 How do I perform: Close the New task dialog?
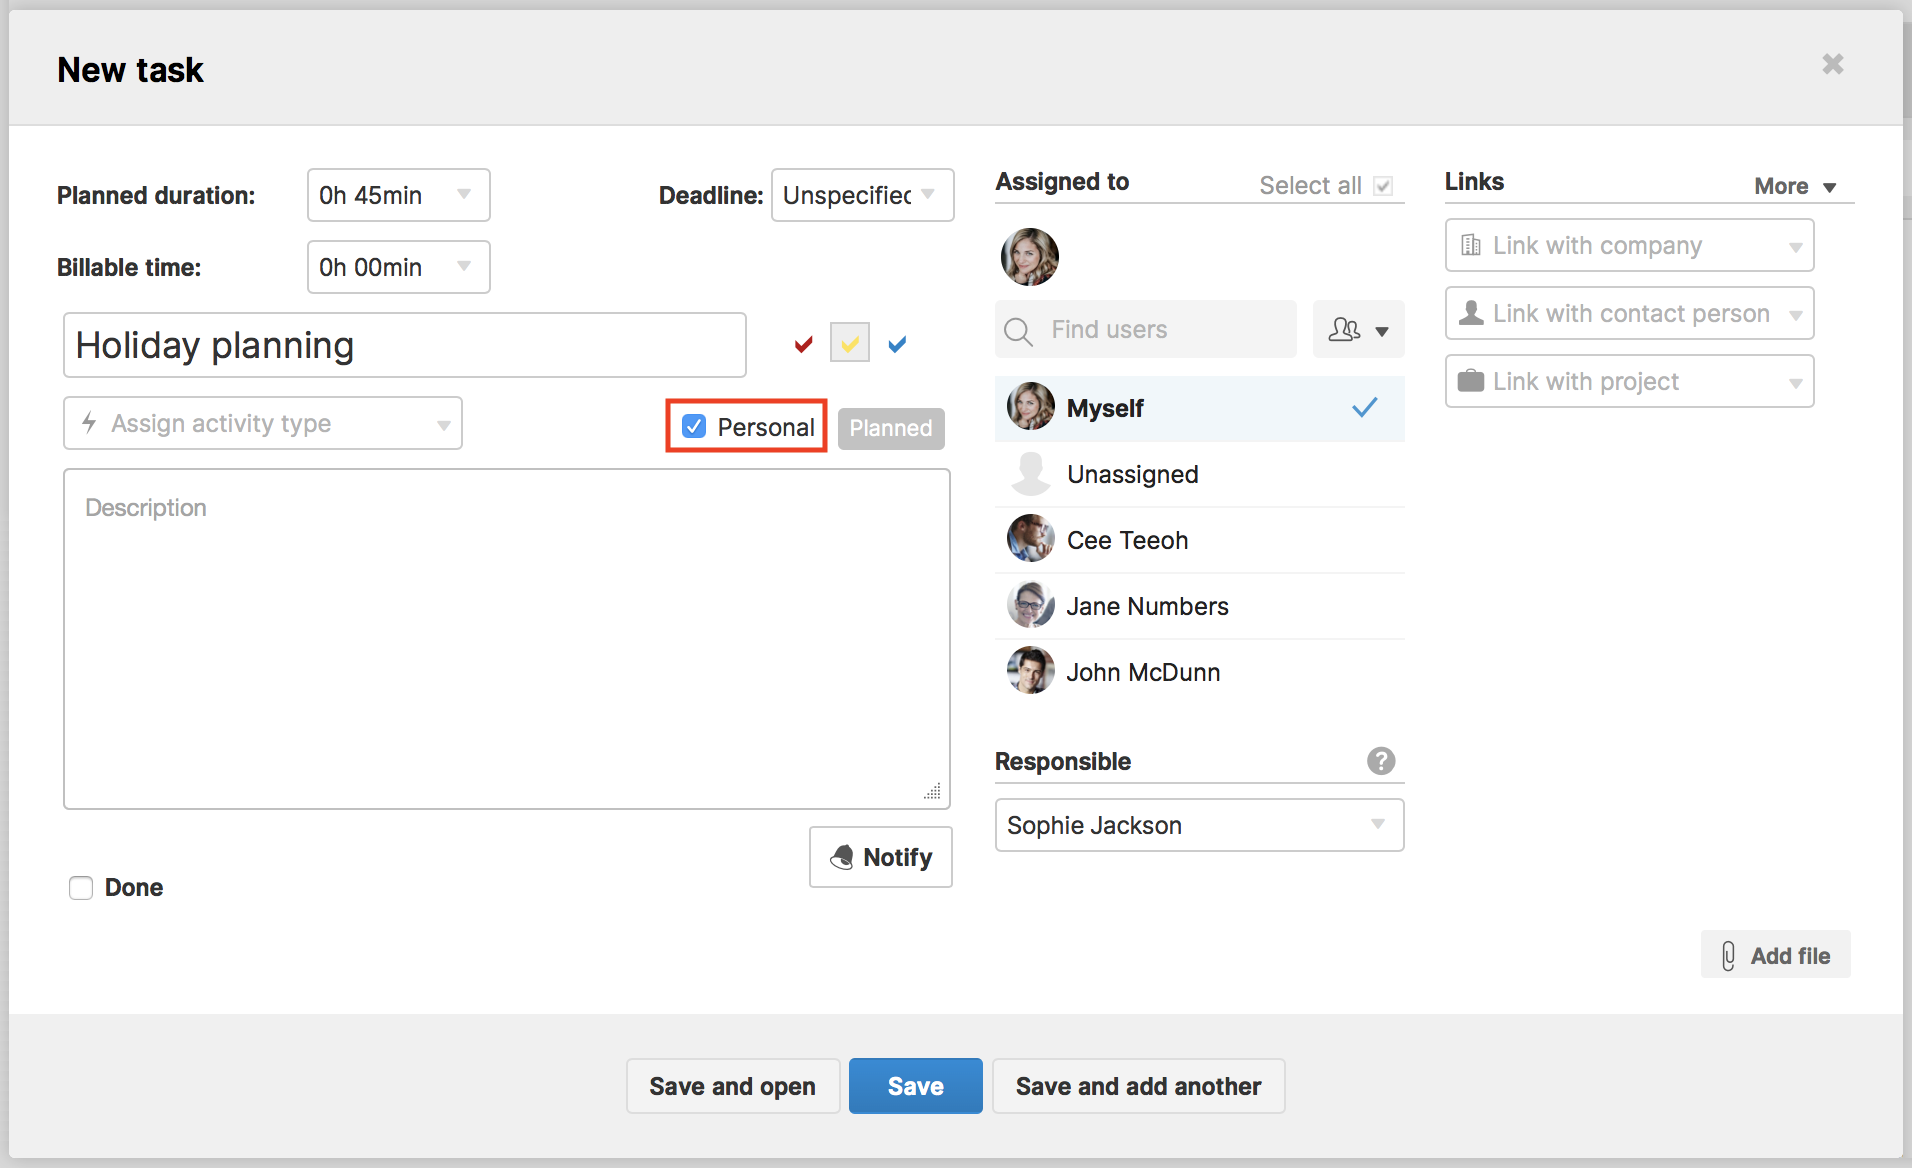tap(1832, 64)
